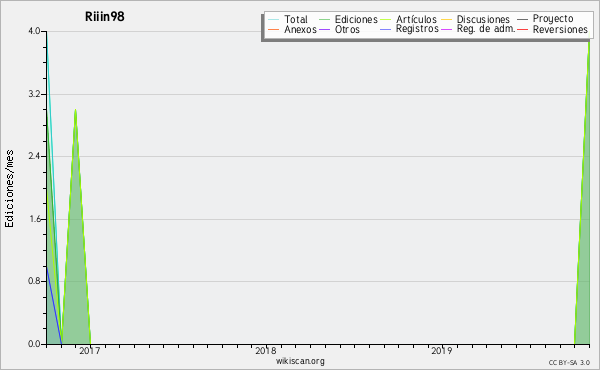Image resolution: width=600 pixels, height=370 pixels.
Task: Click the orange Anexos color line
Action: coord(274,29)
